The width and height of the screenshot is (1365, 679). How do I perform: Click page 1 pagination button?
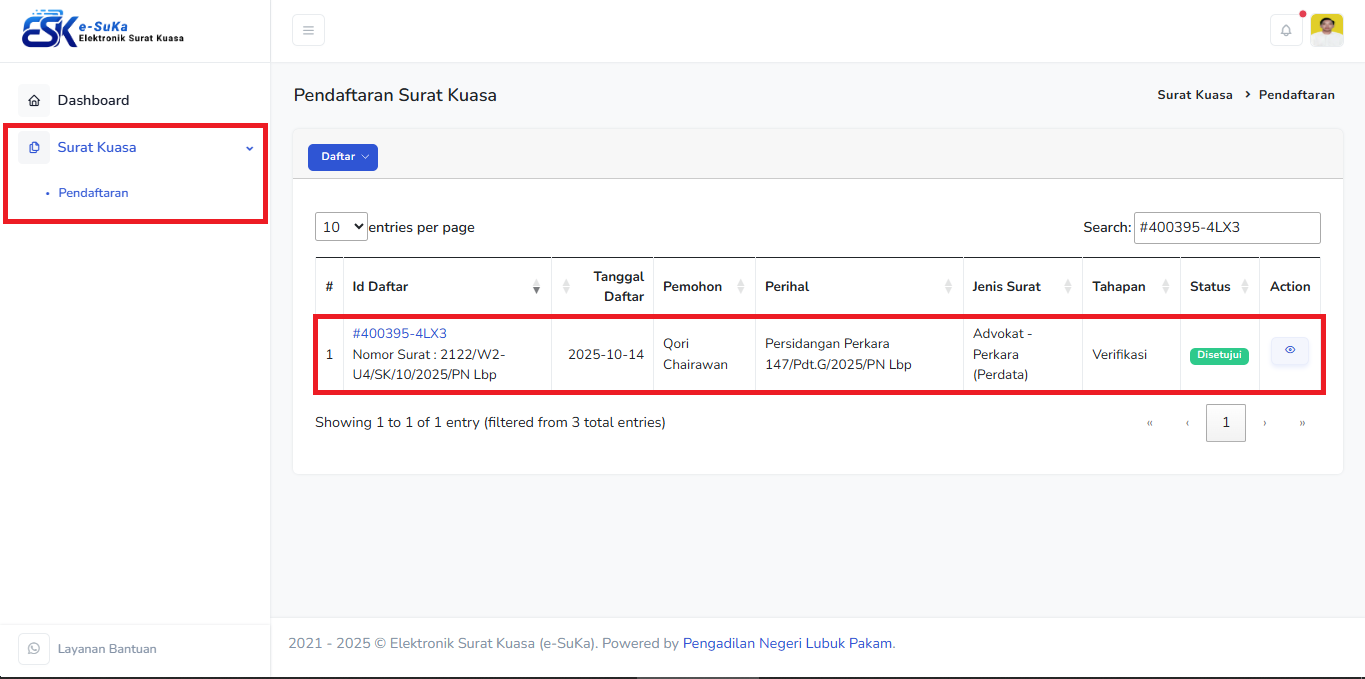pyautogui.click(x=1225, y=423)
